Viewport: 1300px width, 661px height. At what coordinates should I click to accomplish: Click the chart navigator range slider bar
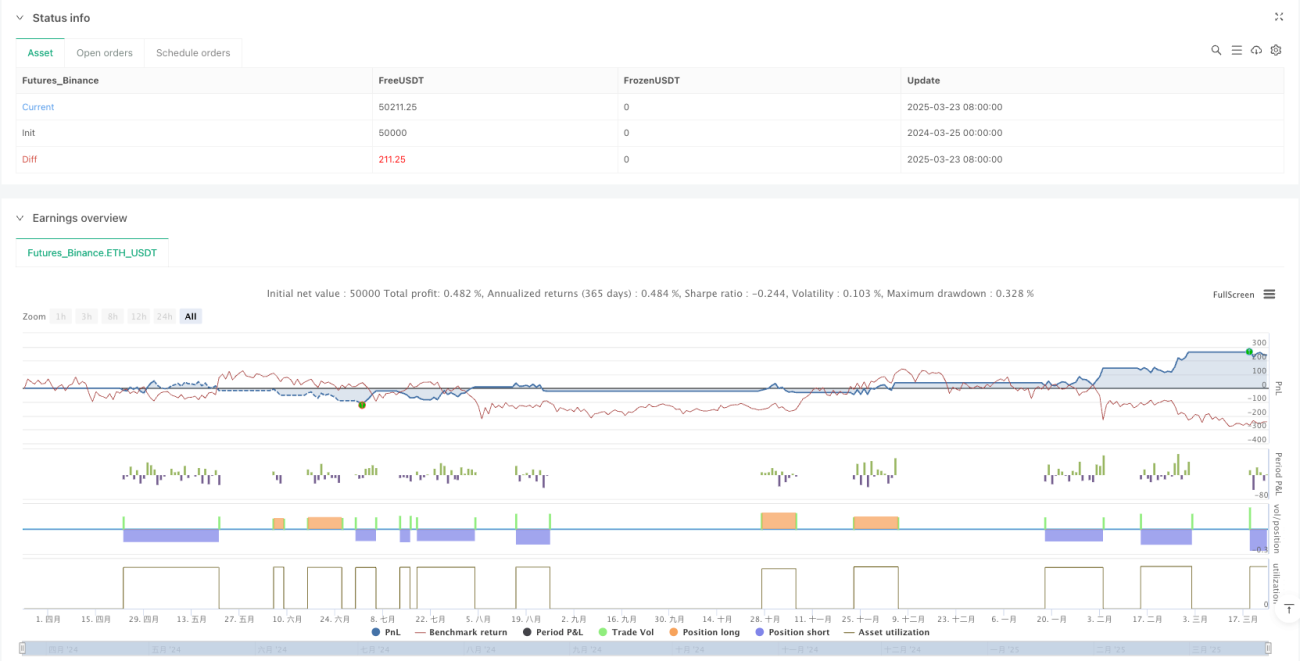coord(645,649)
